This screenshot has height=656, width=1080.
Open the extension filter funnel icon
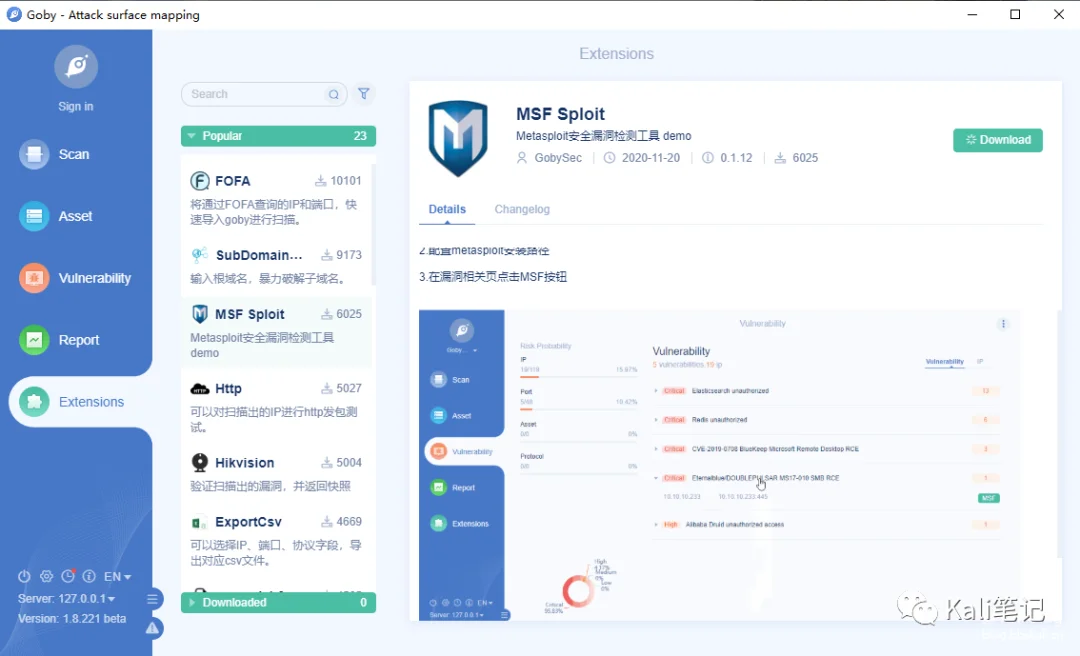(x=364, y=94)
